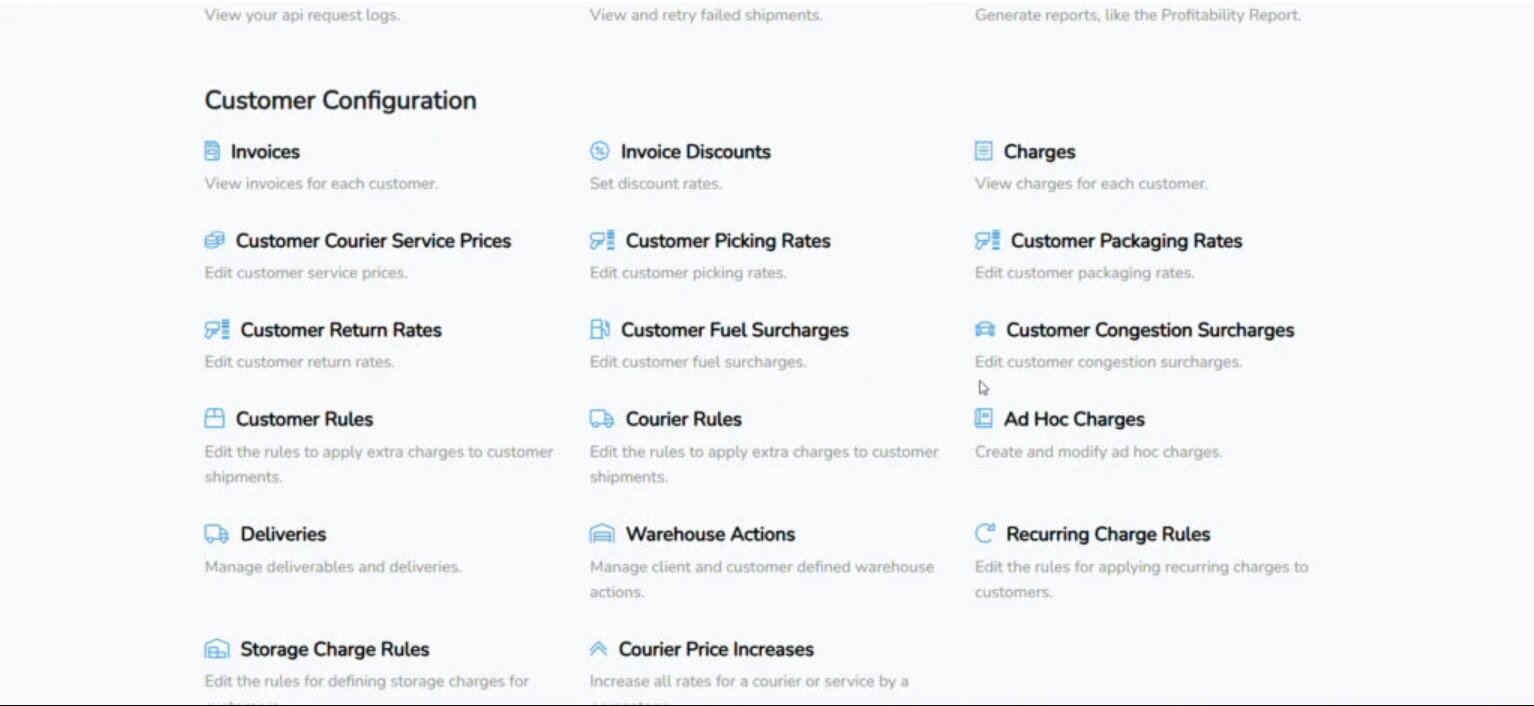Click the Customer Fuel Surcharges pump icon

(600, 329)
